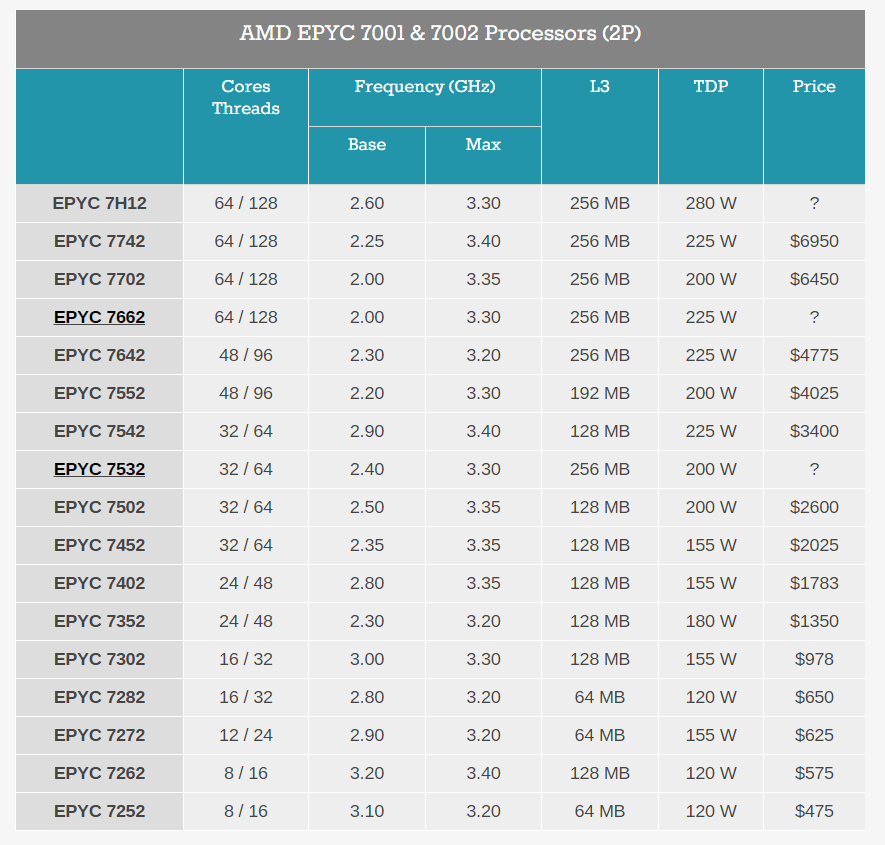Click the 280 W TDP of EPYC 7H12

(x=711, y=203)
